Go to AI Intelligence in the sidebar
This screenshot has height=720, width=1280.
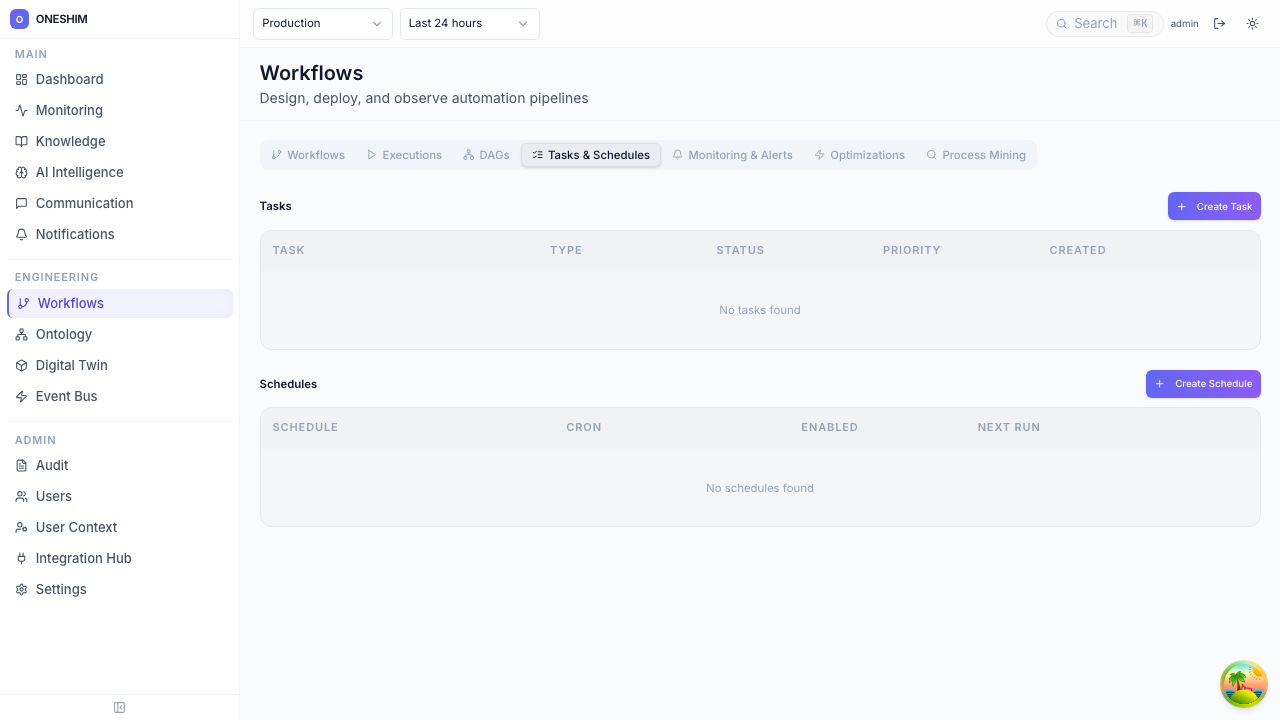click(79, 172)
